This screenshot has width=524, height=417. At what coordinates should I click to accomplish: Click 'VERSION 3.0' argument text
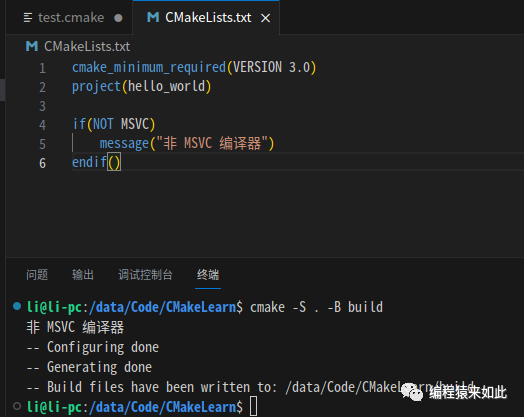point(271,67)
